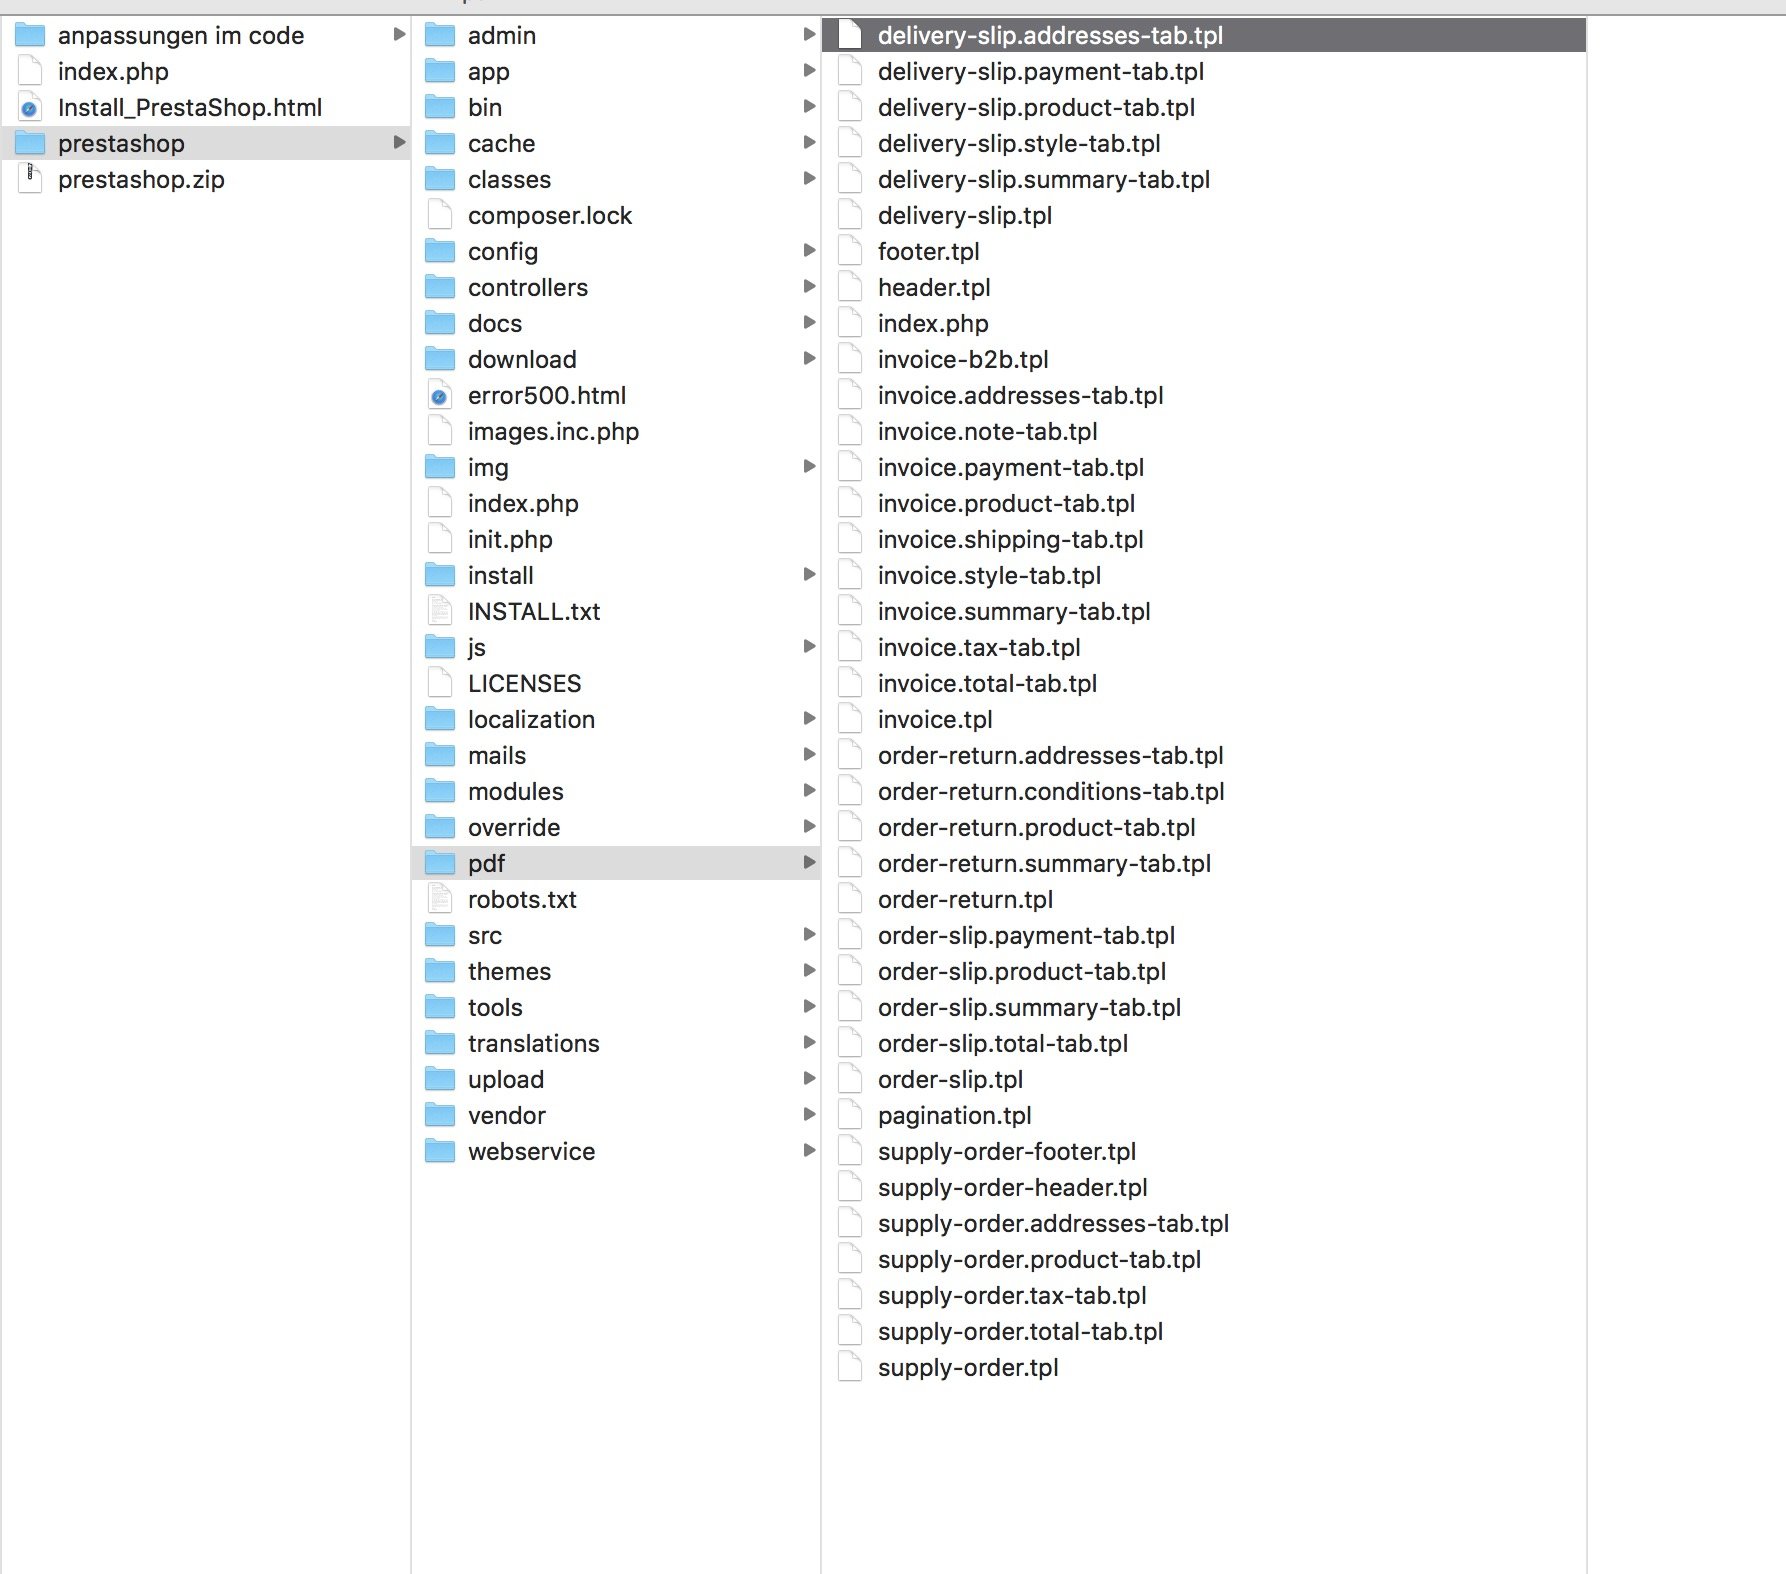Expand the js folder arrow
The width and height of the screenshot is (1786, 1574).
coord(809,647)
